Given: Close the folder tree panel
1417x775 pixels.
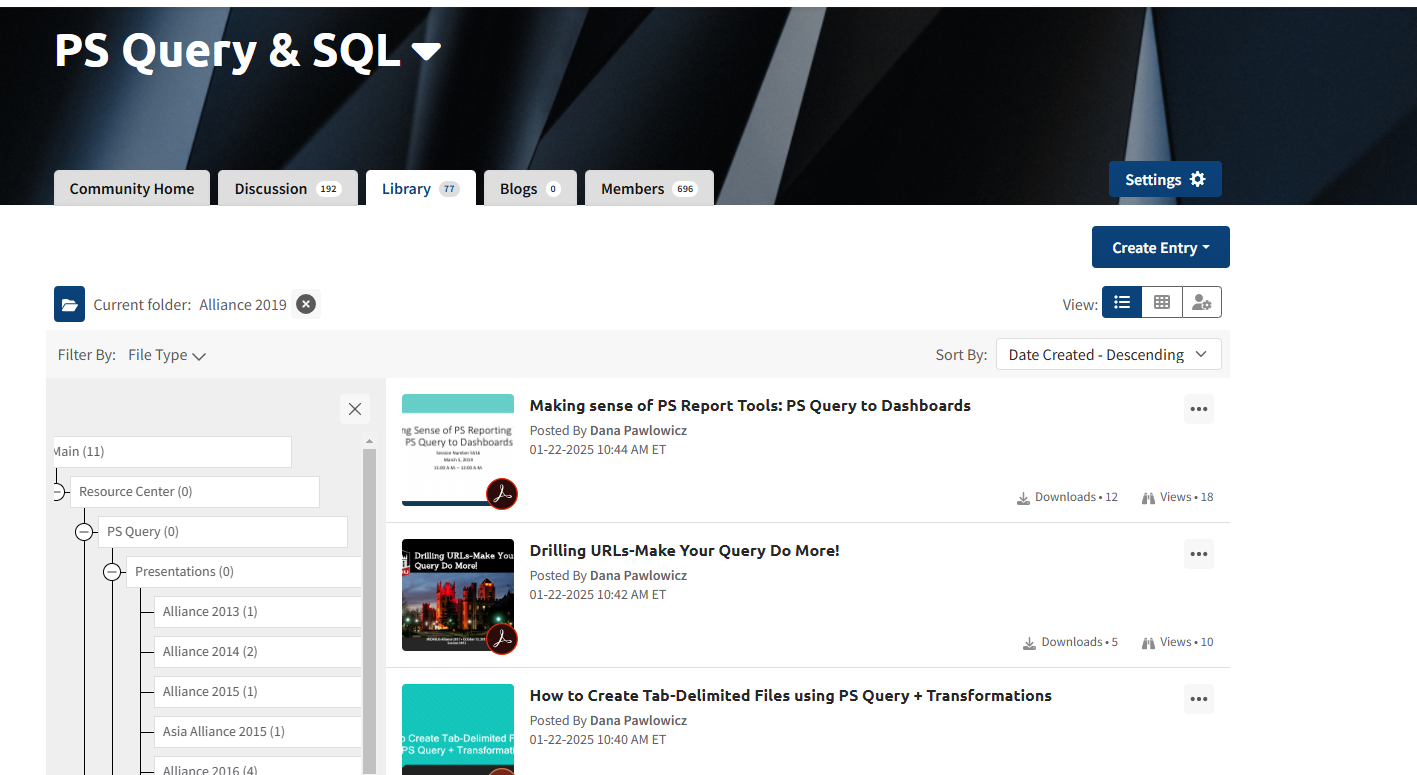Looking at the screenshot, I should (354, 408).
